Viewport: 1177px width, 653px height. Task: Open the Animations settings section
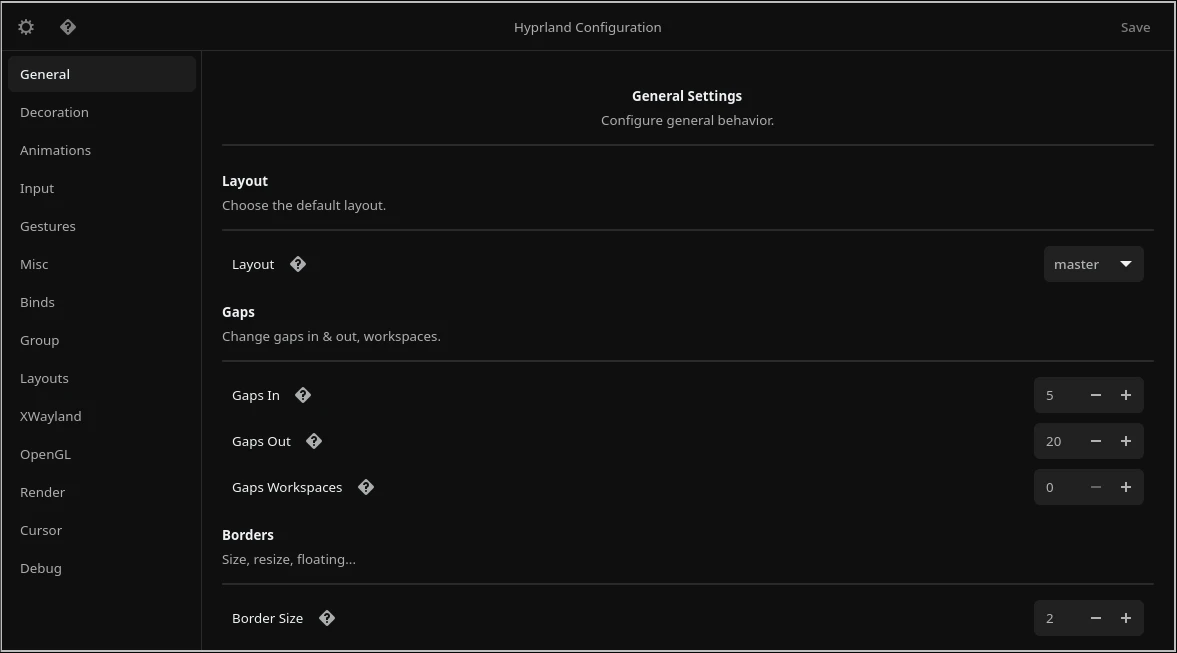55,150
